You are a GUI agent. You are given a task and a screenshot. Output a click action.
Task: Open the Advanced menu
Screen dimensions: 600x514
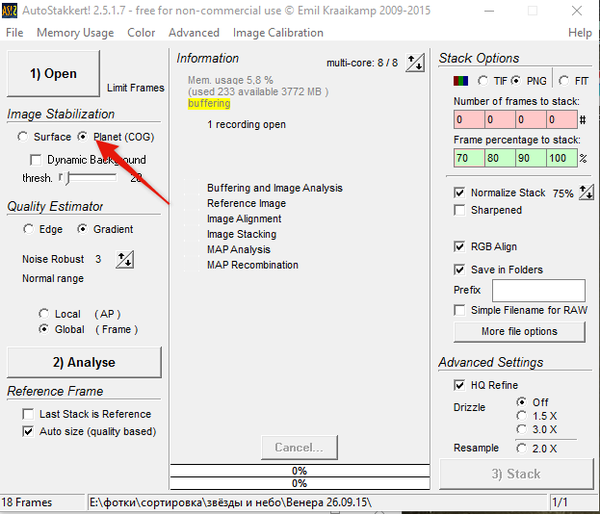tap(194, 33)
